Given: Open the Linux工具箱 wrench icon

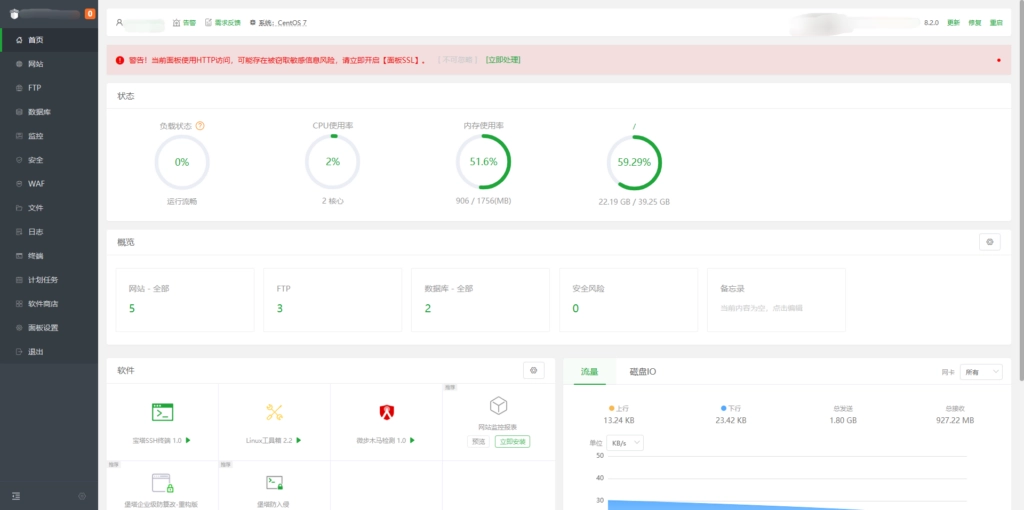Looking at the screenshot, I should click(x=274, y=412).
